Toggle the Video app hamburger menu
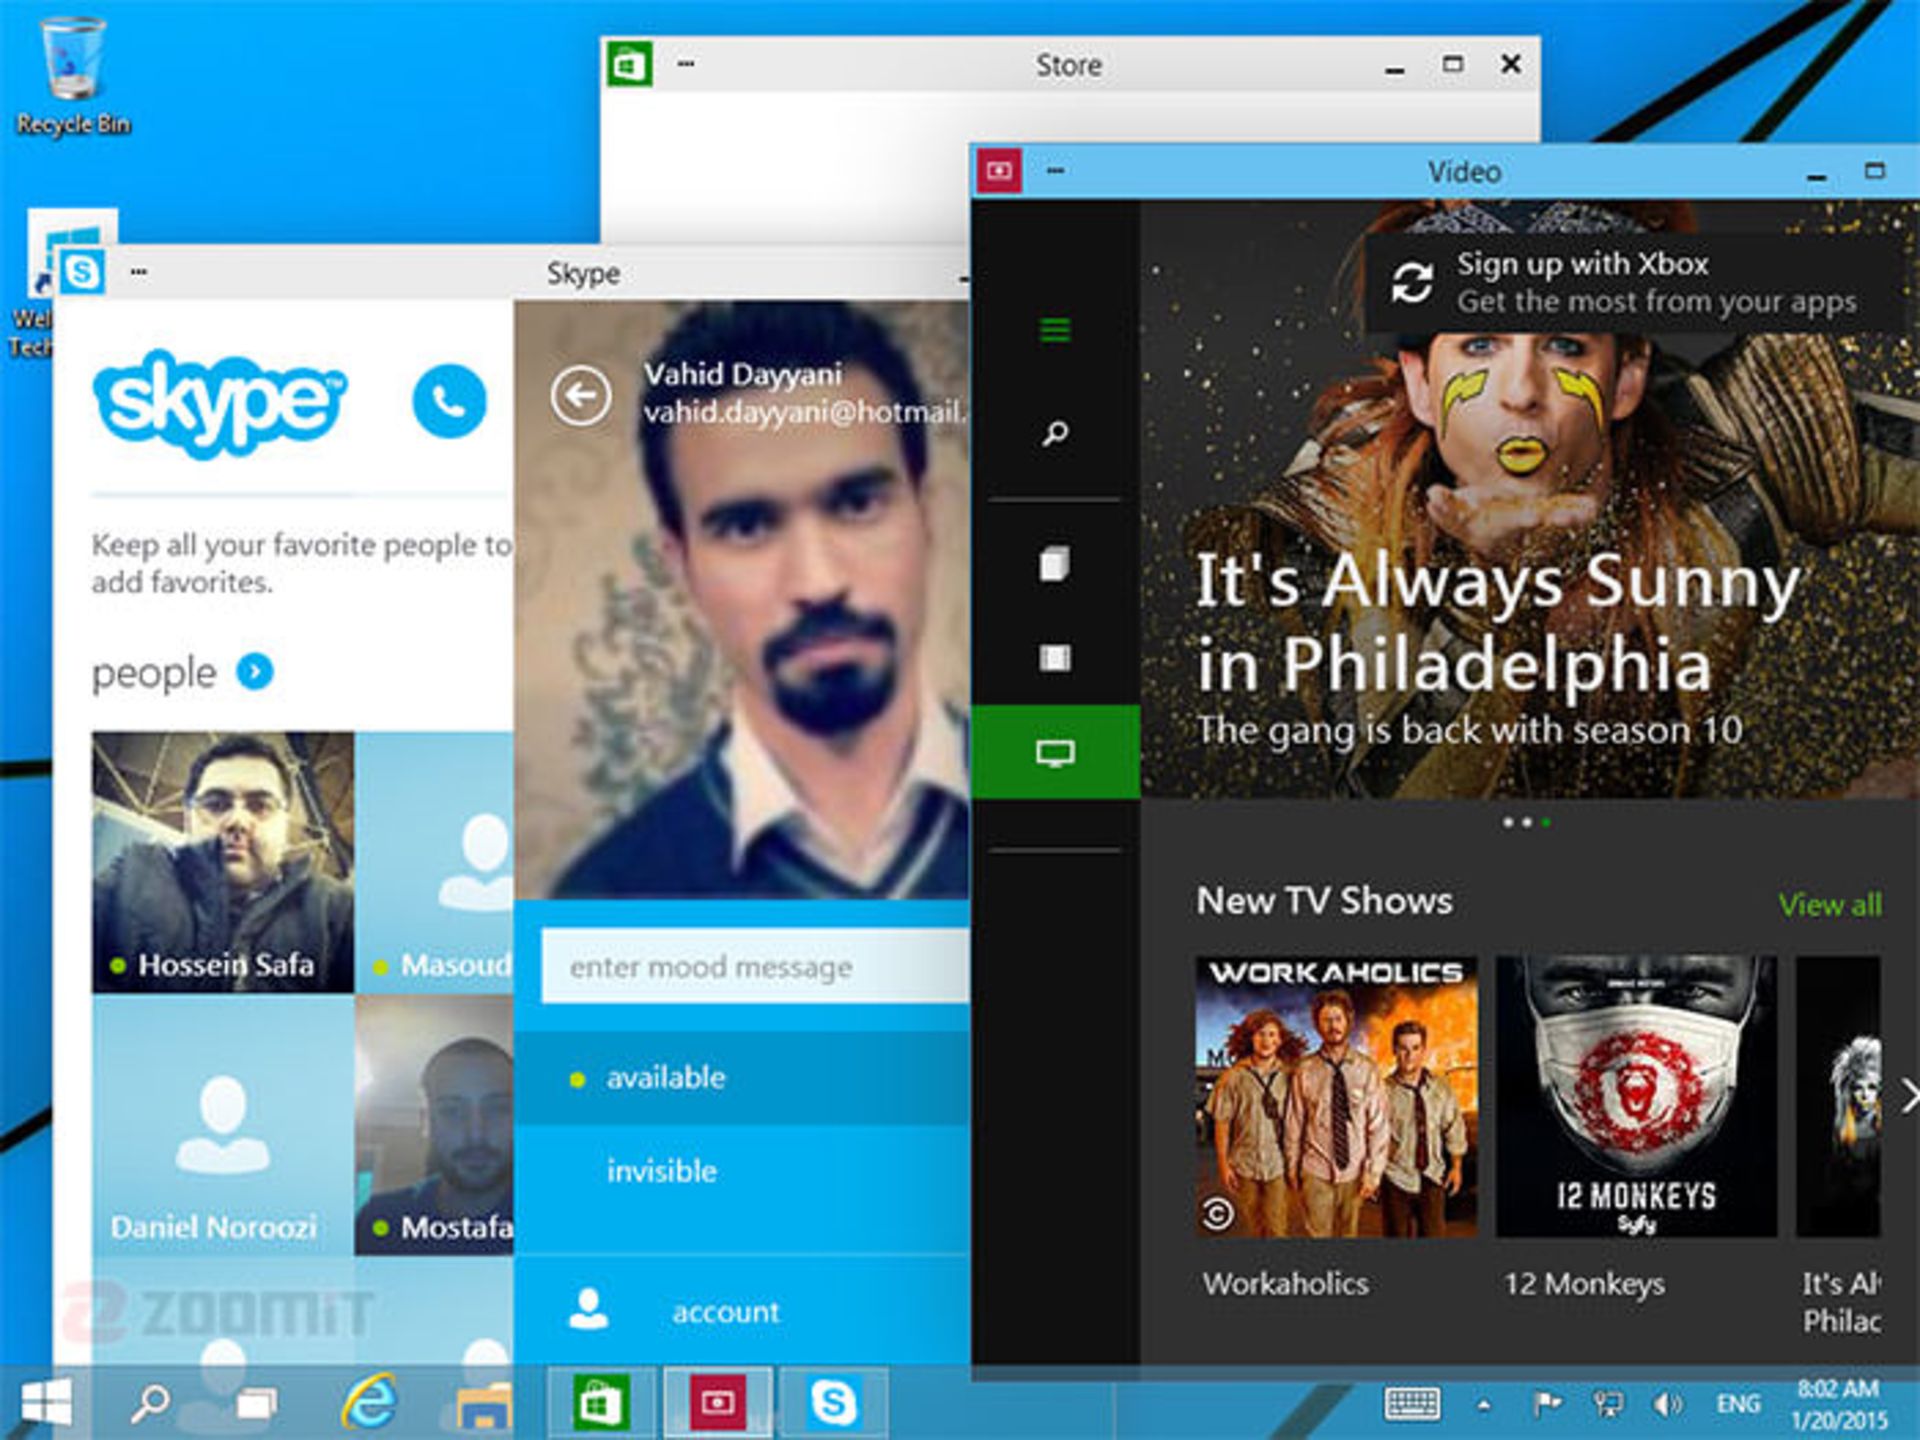This screenshot has height=1440, width=1920. pyautogui.click(x=1055, y=329)
